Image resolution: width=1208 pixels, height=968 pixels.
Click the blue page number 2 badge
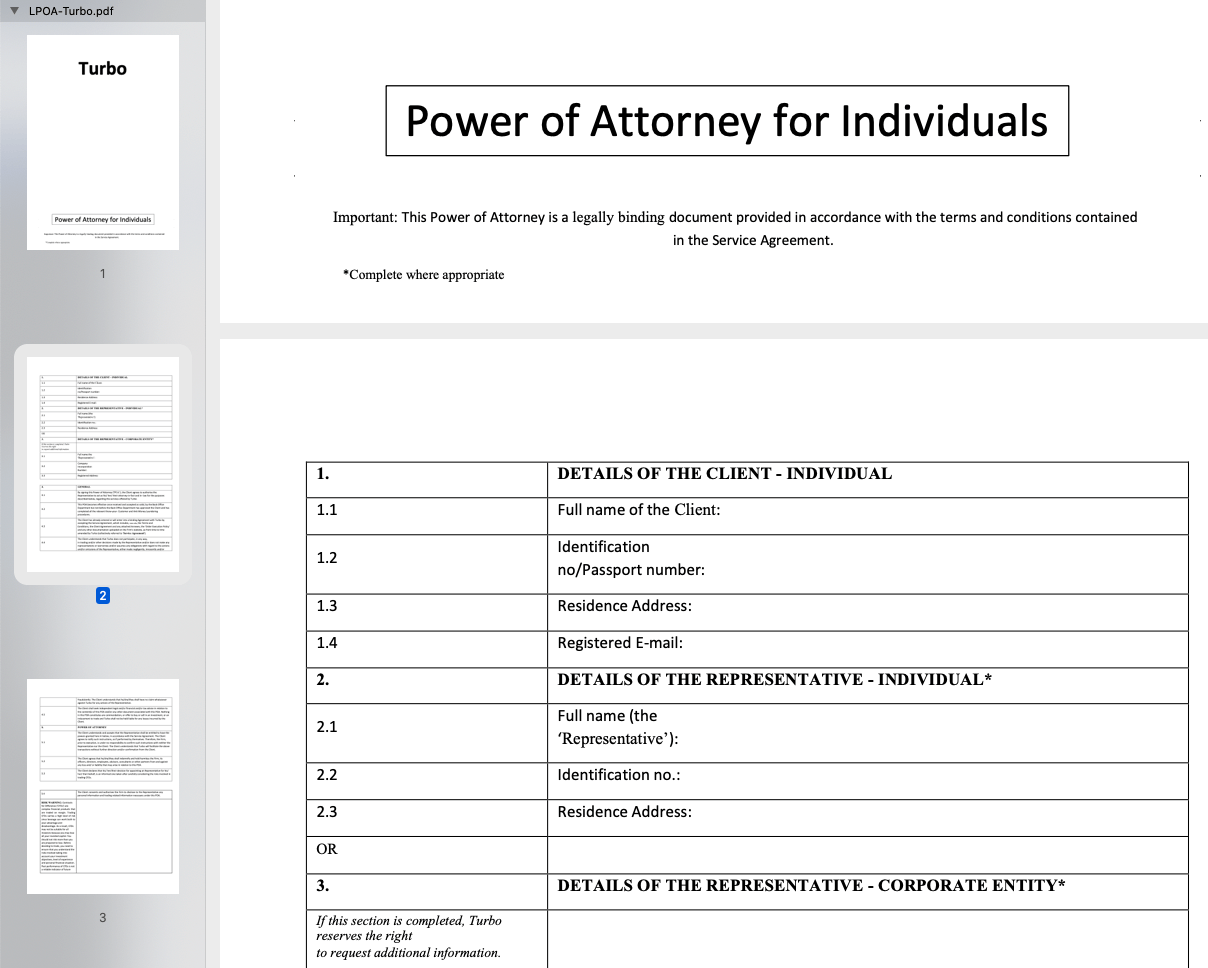click(x=103, y=596)
